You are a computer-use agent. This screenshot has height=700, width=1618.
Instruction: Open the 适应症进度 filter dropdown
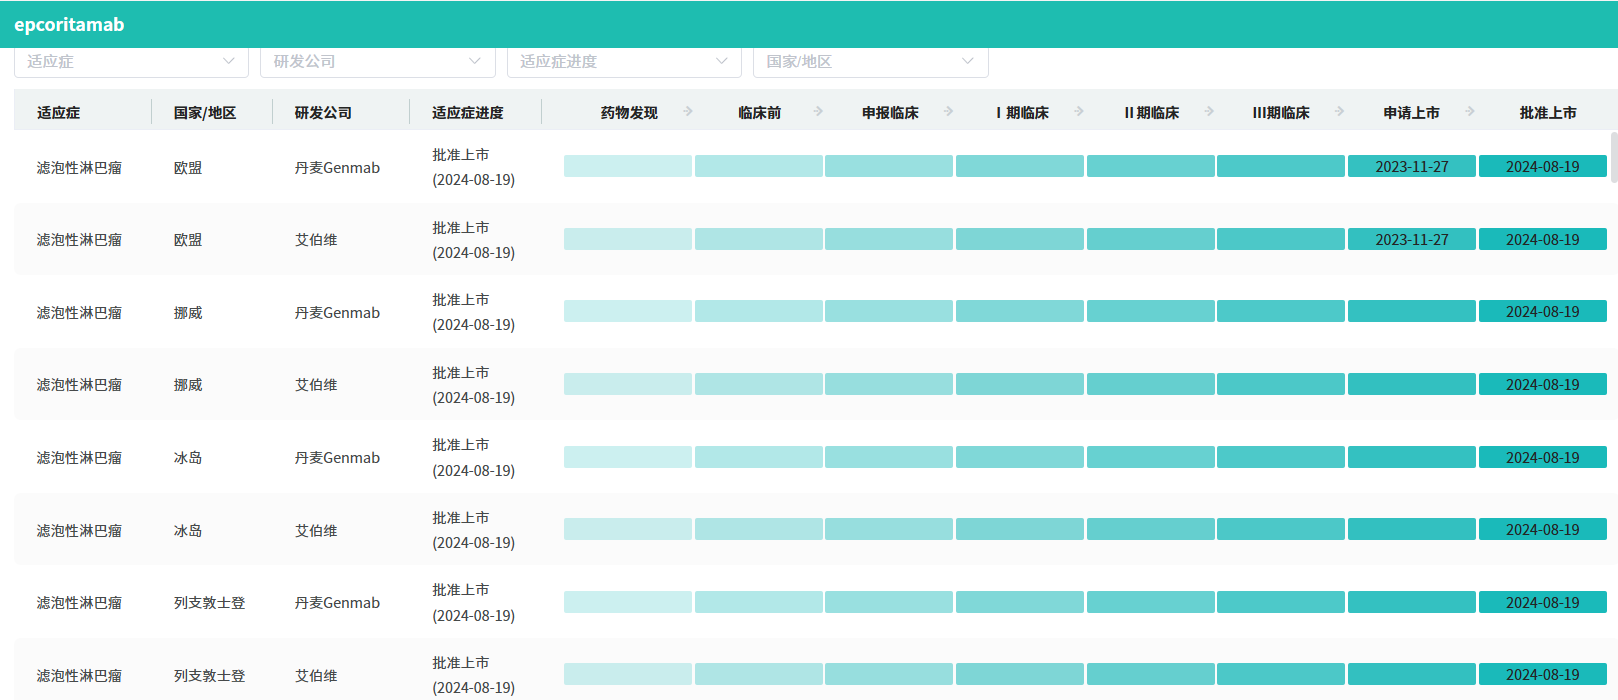click(x=623, y=61)
